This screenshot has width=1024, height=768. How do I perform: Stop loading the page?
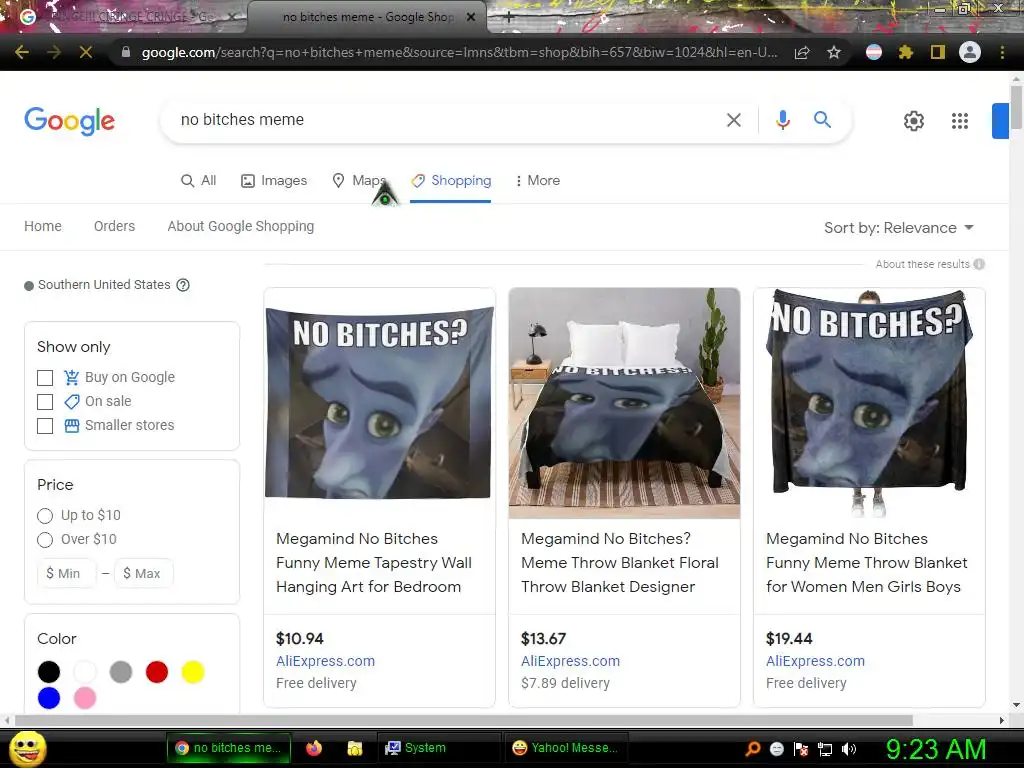[86, 52]
